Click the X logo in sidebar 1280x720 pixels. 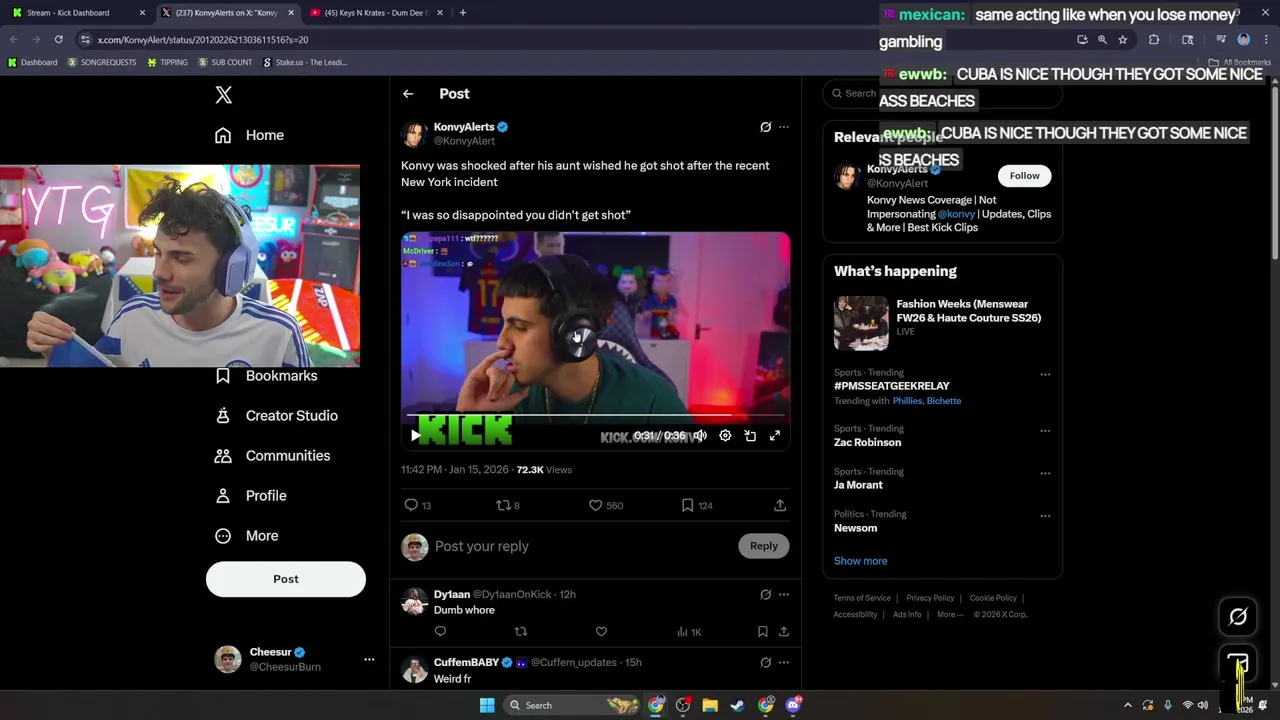tap(223, 95)
